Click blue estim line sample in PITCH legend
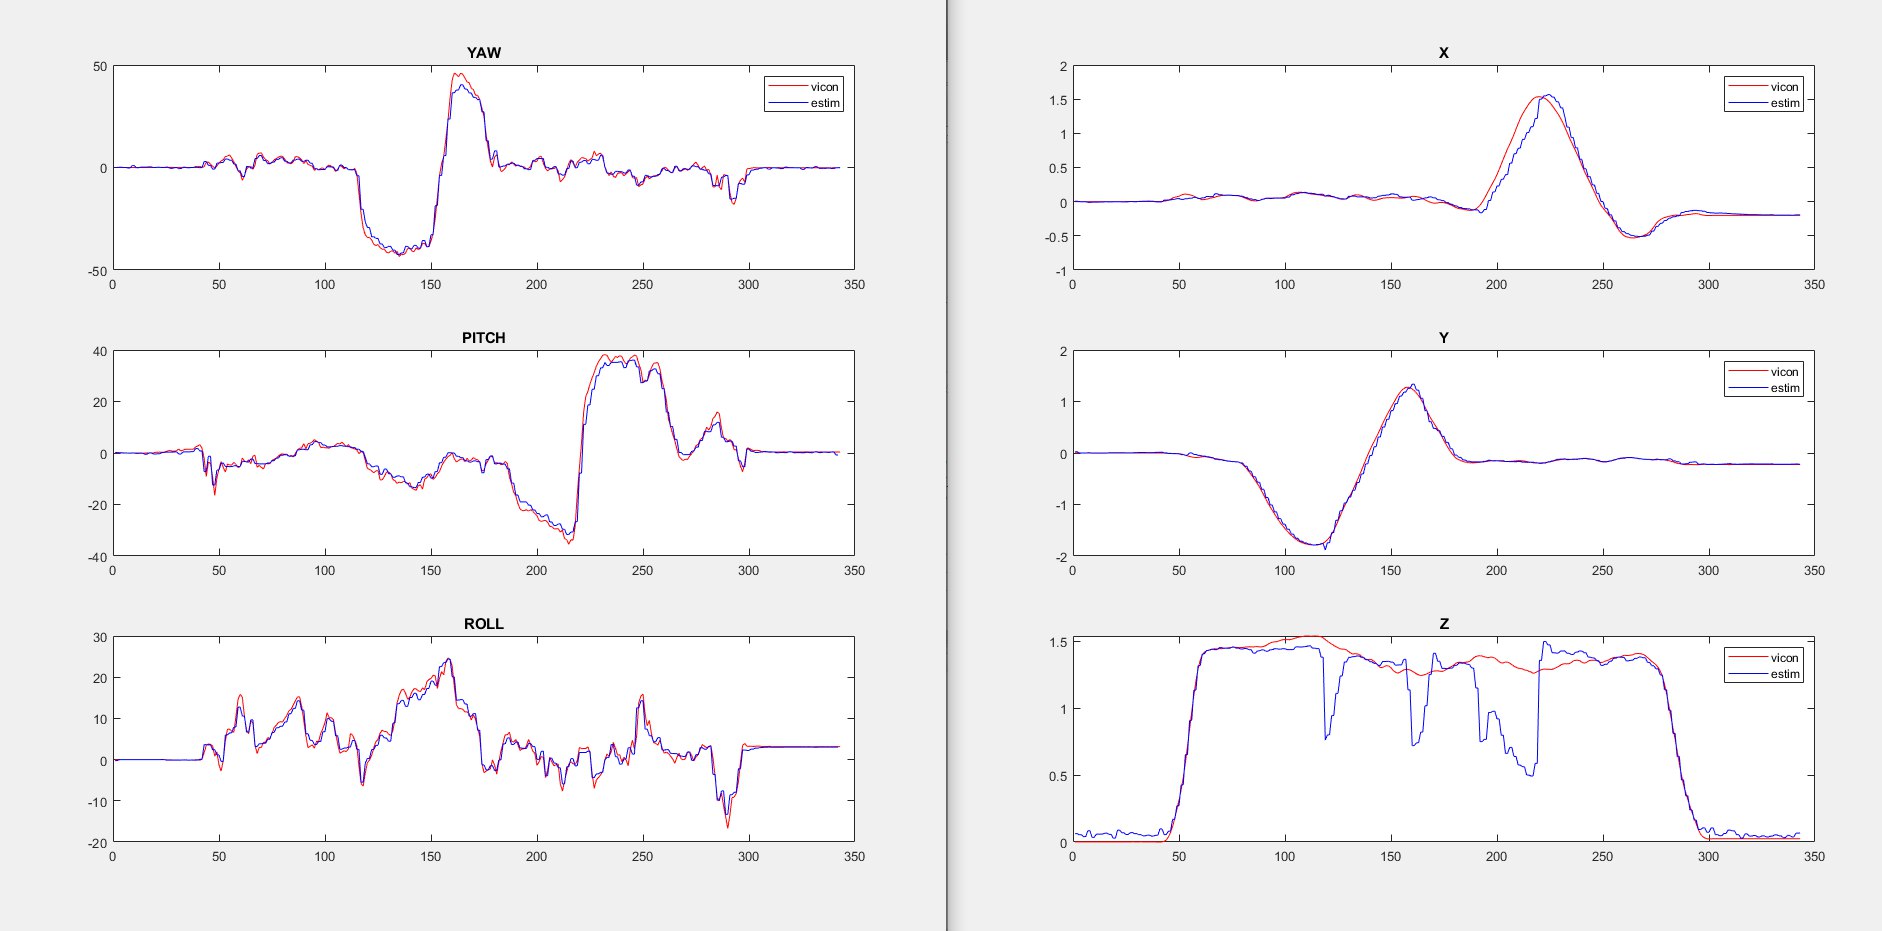Image resolution: width=1882 pixels, height=931 pixels. [x=787, y=388]
